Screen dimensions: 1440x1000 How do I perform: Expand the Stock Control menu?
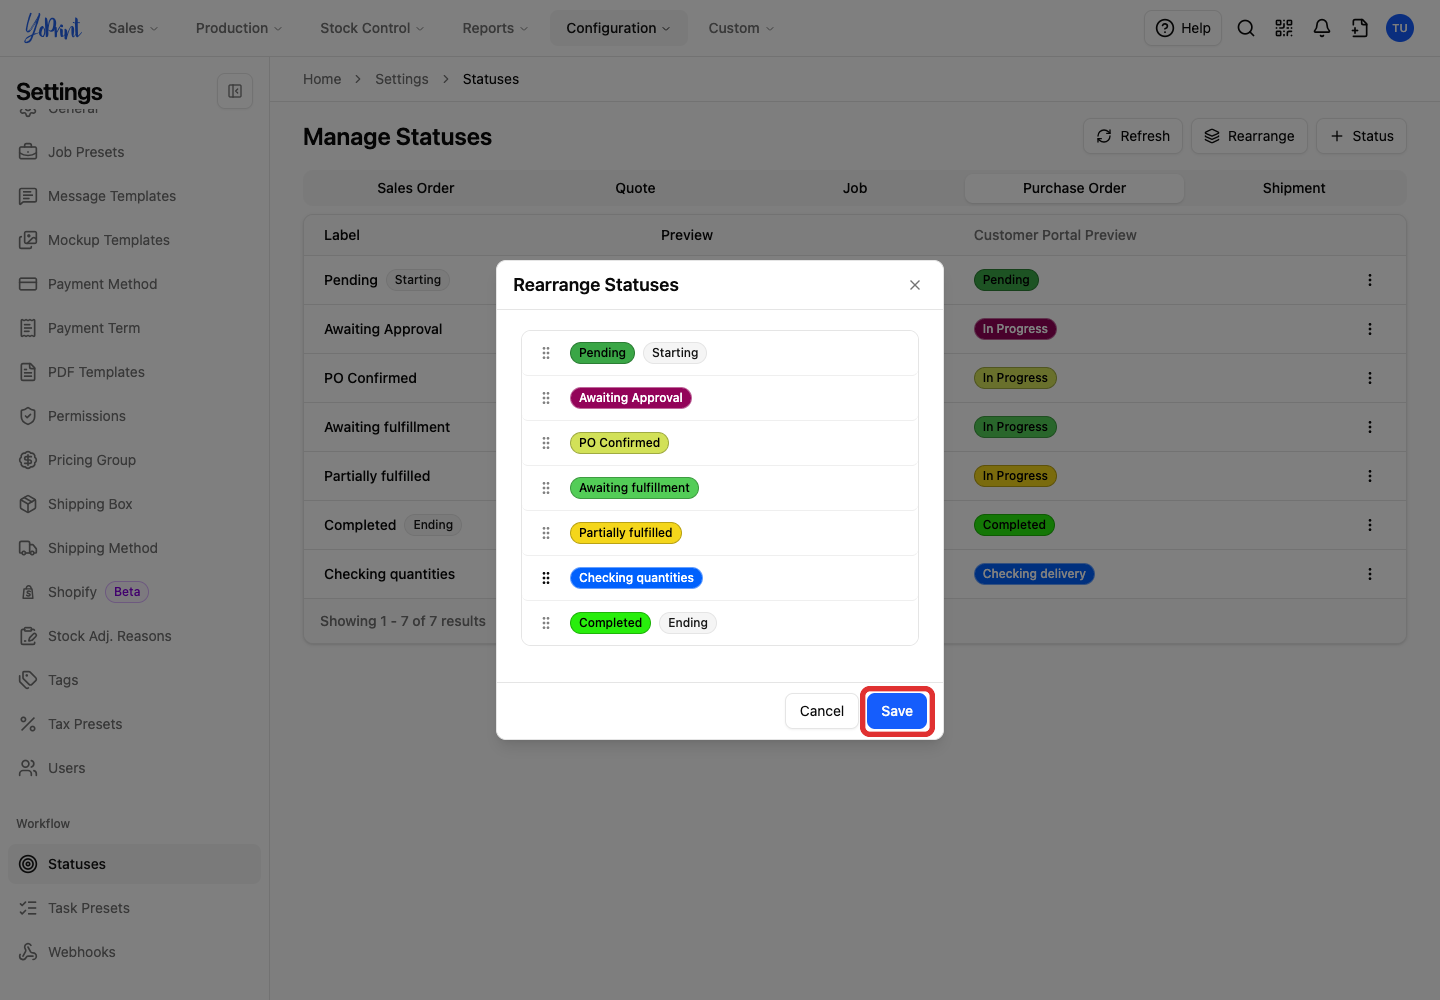[x=372, y=28]
